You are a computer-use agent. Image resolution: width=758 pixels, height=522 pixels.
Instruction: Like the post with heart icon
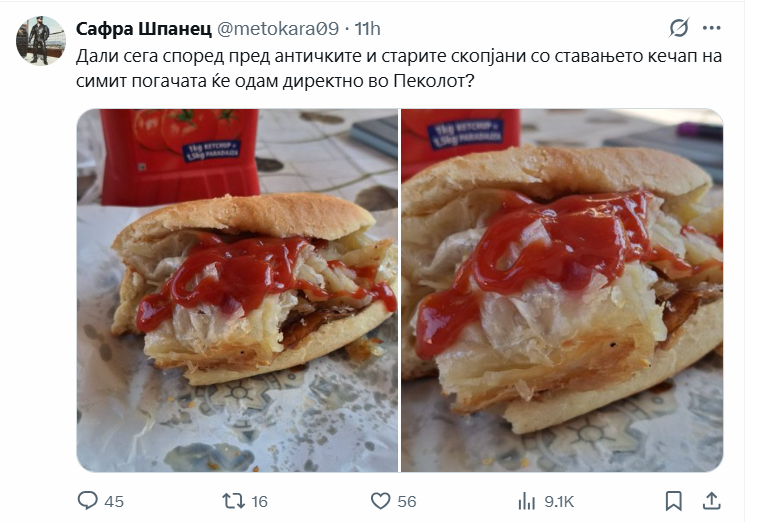coord(380,501)
